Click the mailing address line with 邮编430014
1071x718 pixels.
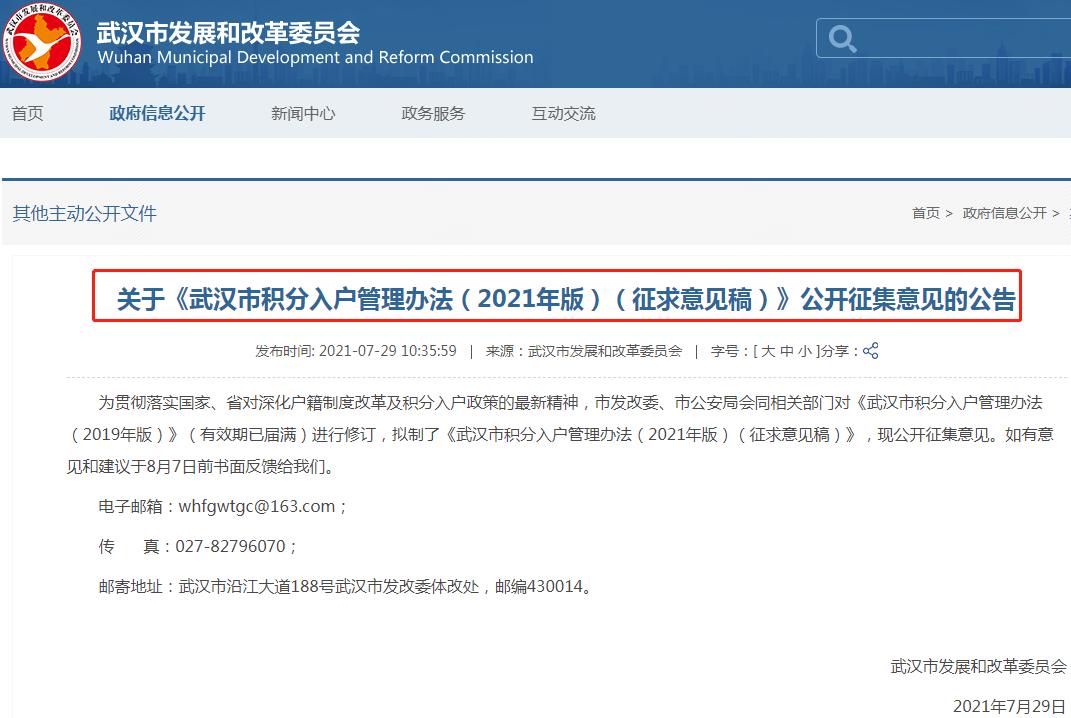pos(346,587)
